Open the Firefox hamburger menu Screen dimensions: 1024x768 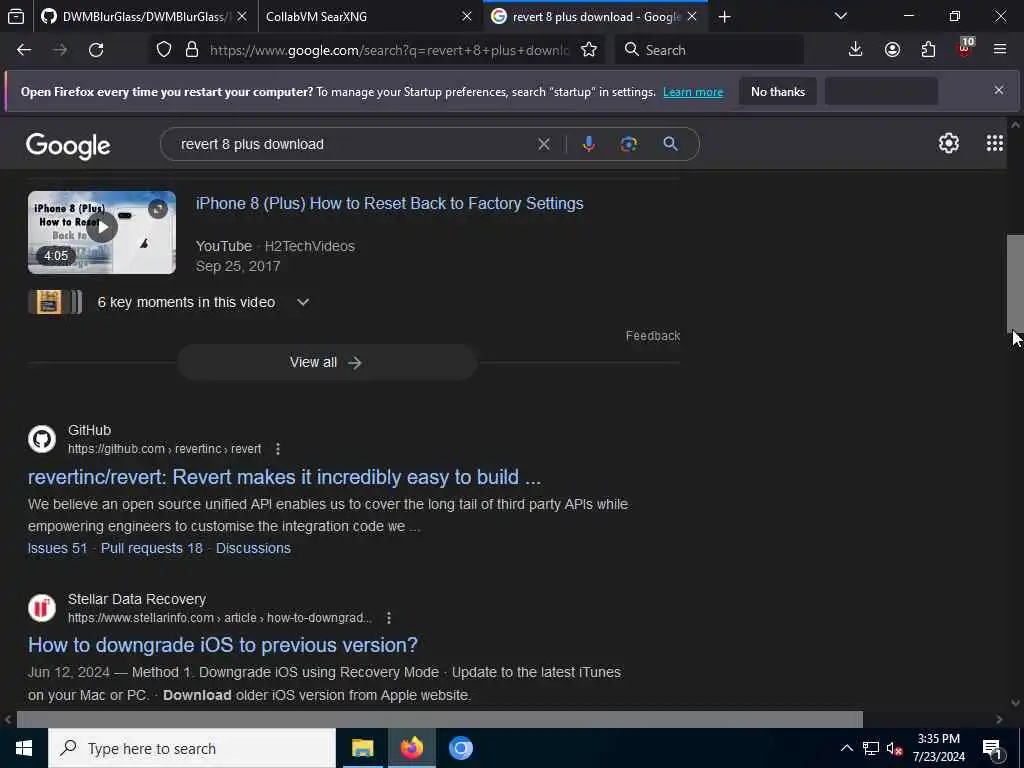click(1000, 50)
